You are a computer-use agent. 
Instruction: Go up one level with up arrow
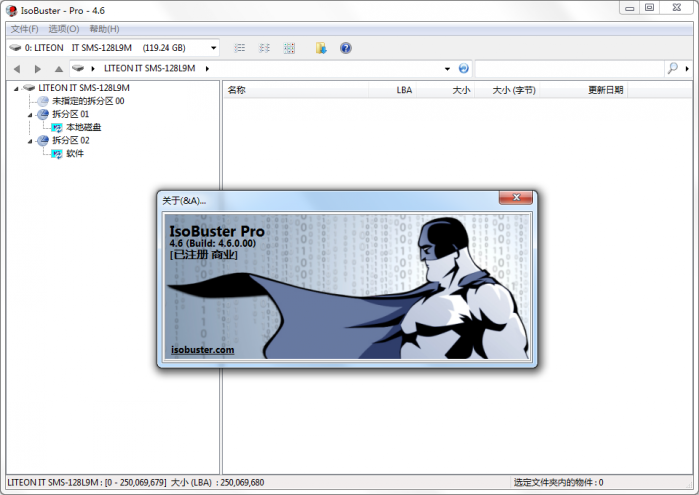[58, 69]
